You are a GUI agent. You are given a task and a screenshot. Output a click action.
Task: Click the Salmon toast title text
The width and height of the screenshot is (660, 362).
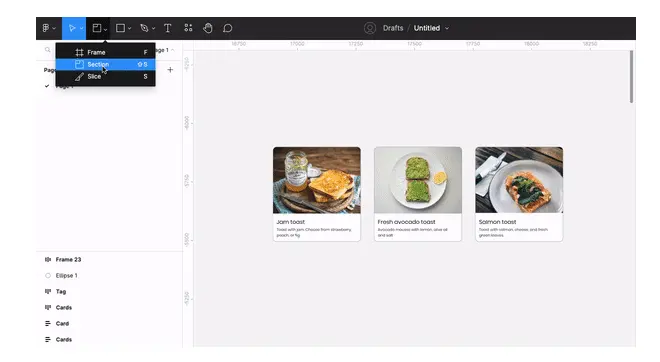(x=497, y=222)
